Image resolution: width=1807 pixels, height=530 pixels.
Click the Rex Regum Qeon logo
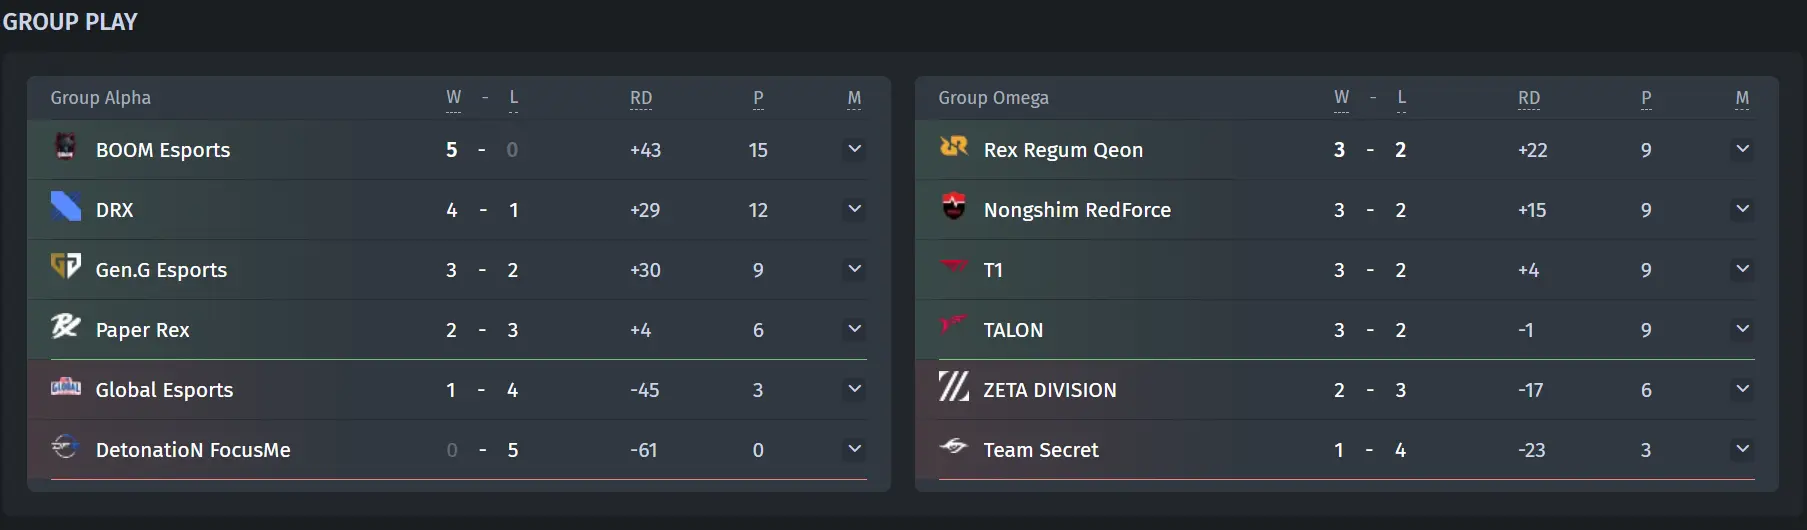tap(954, 147)
